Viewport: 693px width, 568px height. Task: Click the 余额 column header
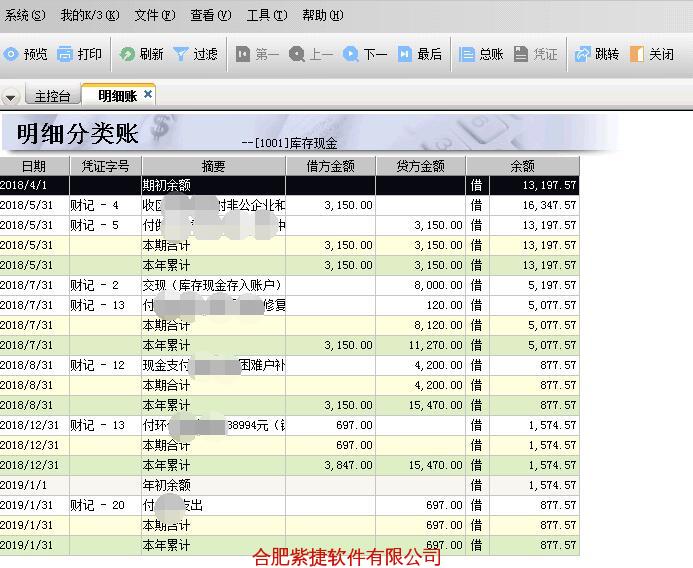coord(522,166)
